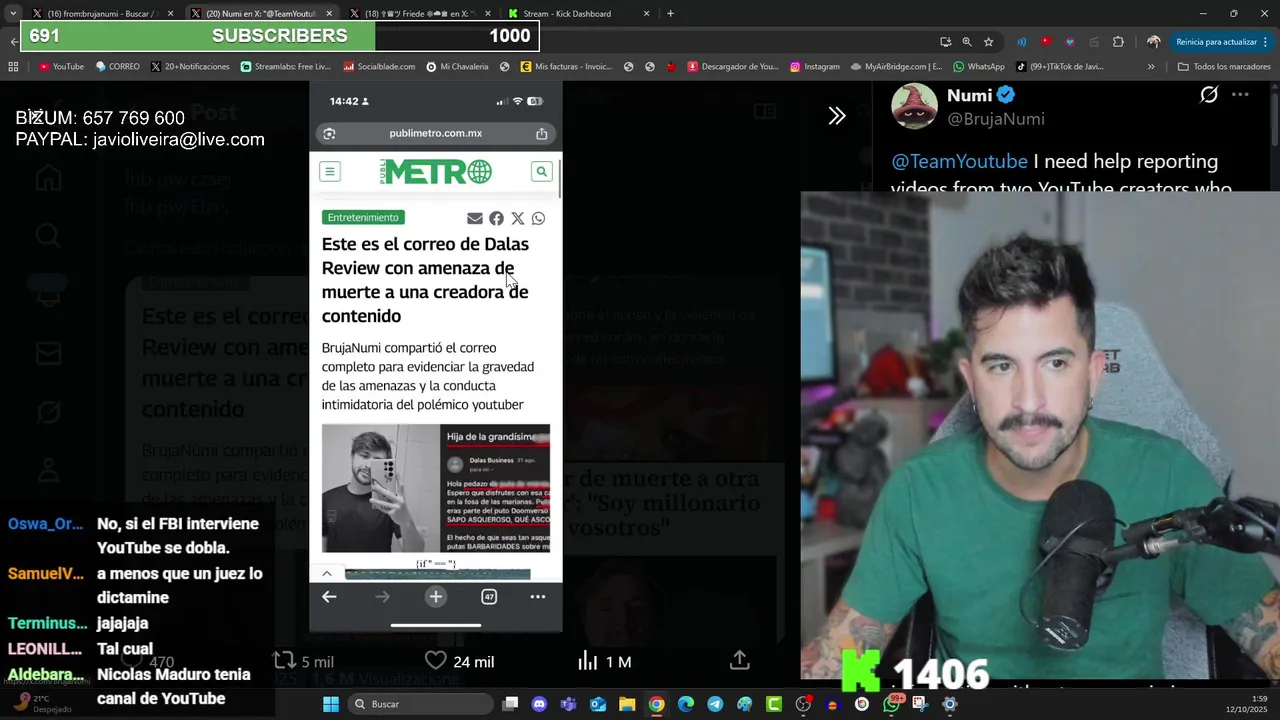This screenshot has width=1280, height=720.
Task: Click the @BrujaNumi handle
Action: click(996, 119)
